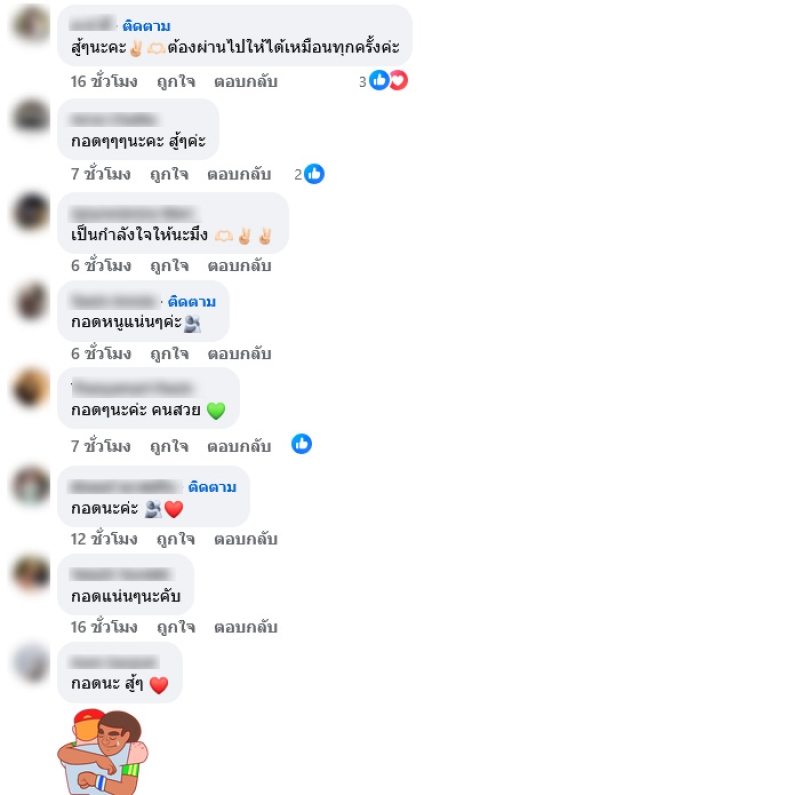This screenshot has height=795, width=800.
Task: Reply to the 'สู้ๆนะคะ' comment with ตอบกลับ
Action: click(245, 82)
